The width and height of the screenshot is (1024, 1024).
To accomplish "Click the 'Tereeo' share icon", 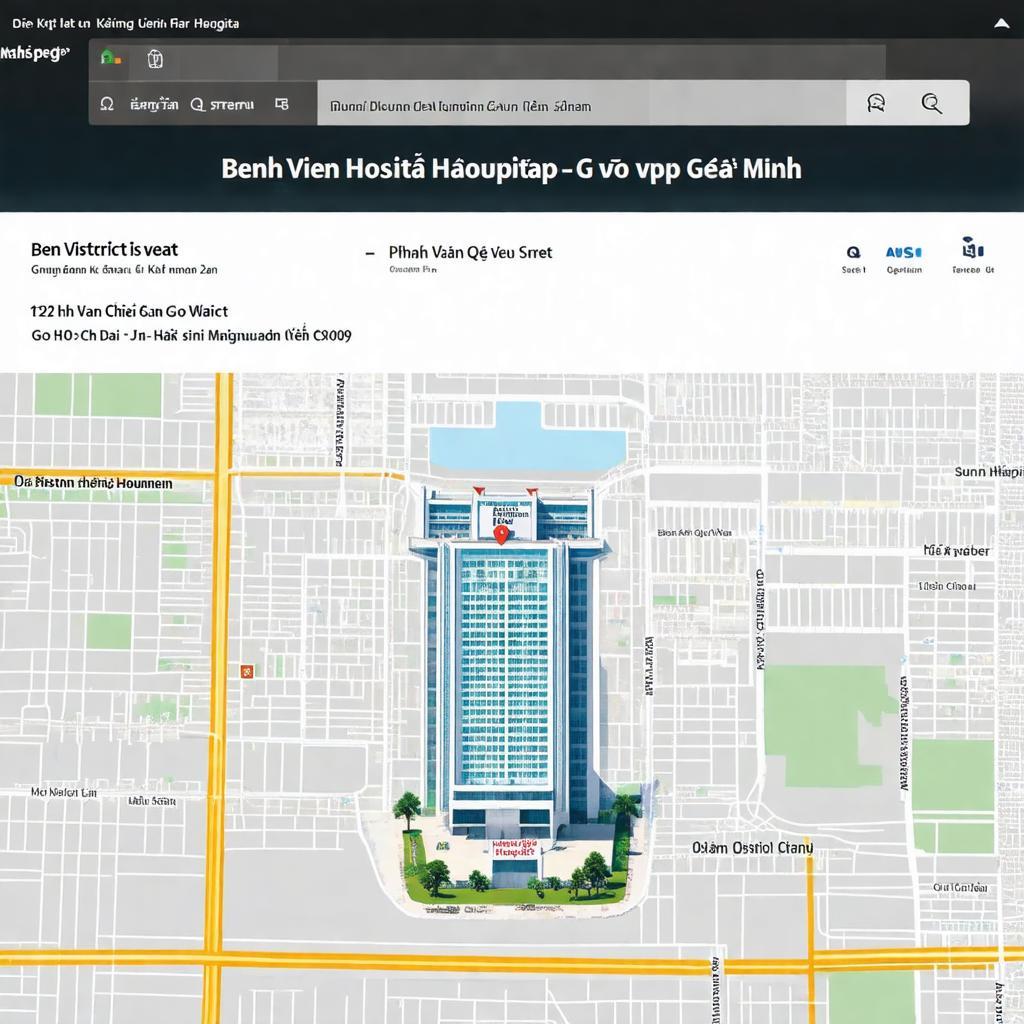I will point(972,248).
